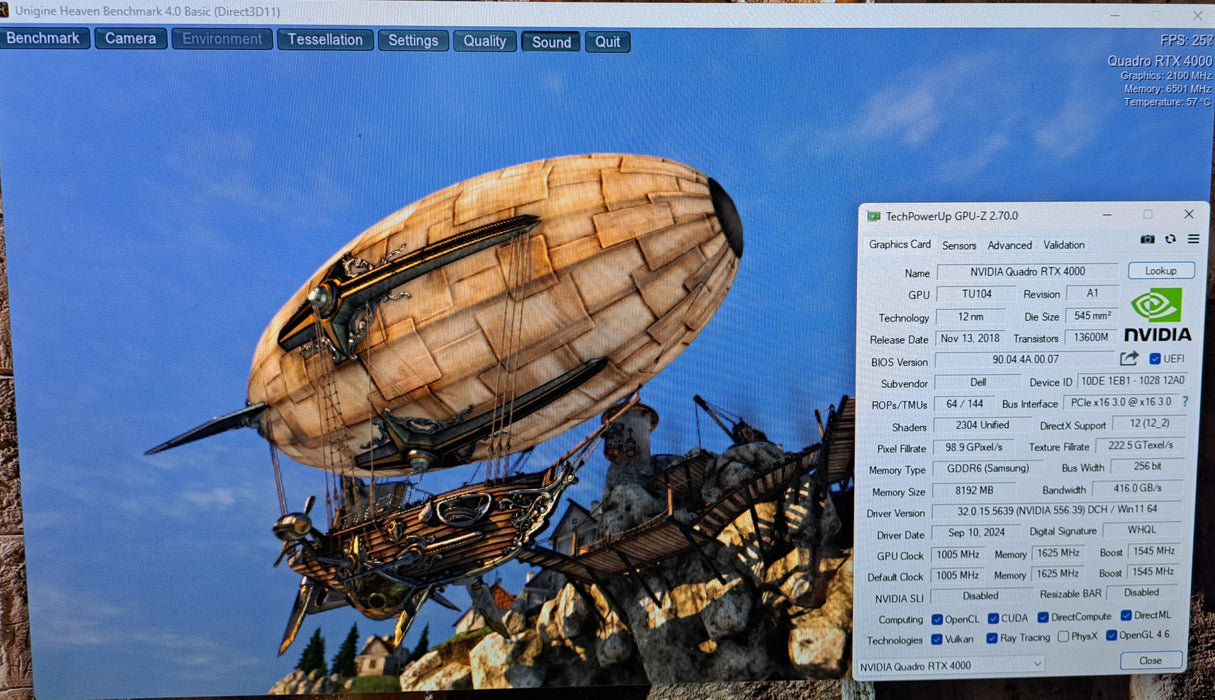Click the Driver Version field
Image resolution: width=1215 pixels, height=700 pixels.
point(1056,512)
